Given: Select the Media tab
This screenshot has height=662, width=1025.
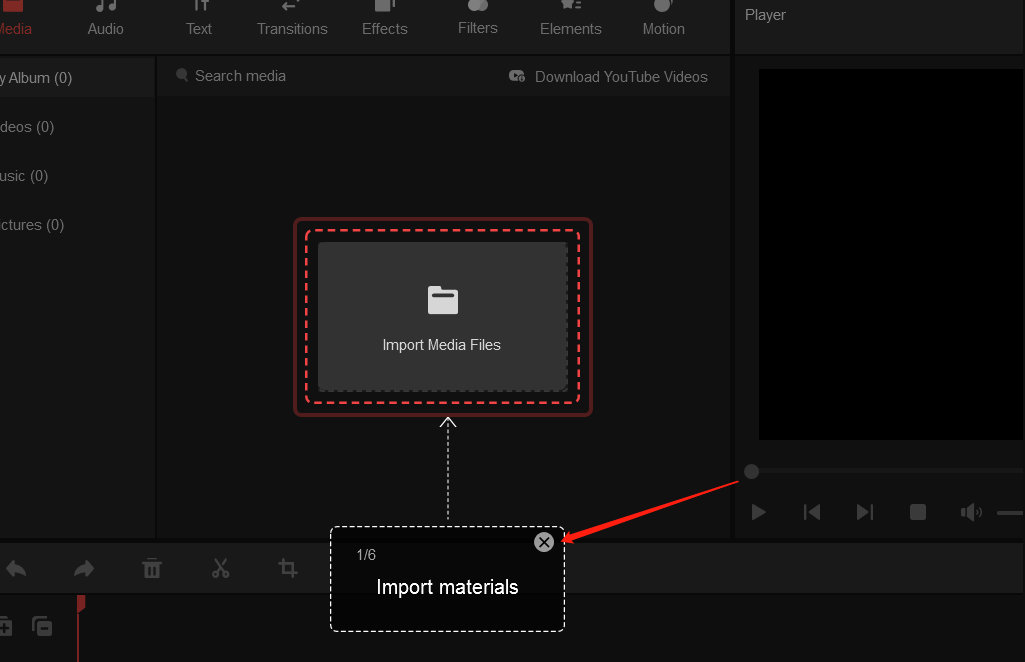Looking at the screenshot, I should click(14, 19).
